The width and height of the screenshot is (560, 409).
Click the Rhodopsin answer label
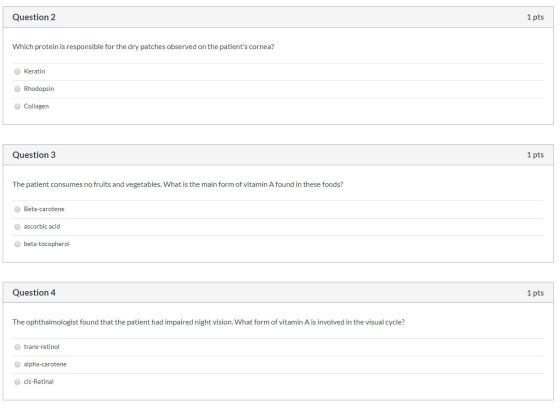pos(39,89)
